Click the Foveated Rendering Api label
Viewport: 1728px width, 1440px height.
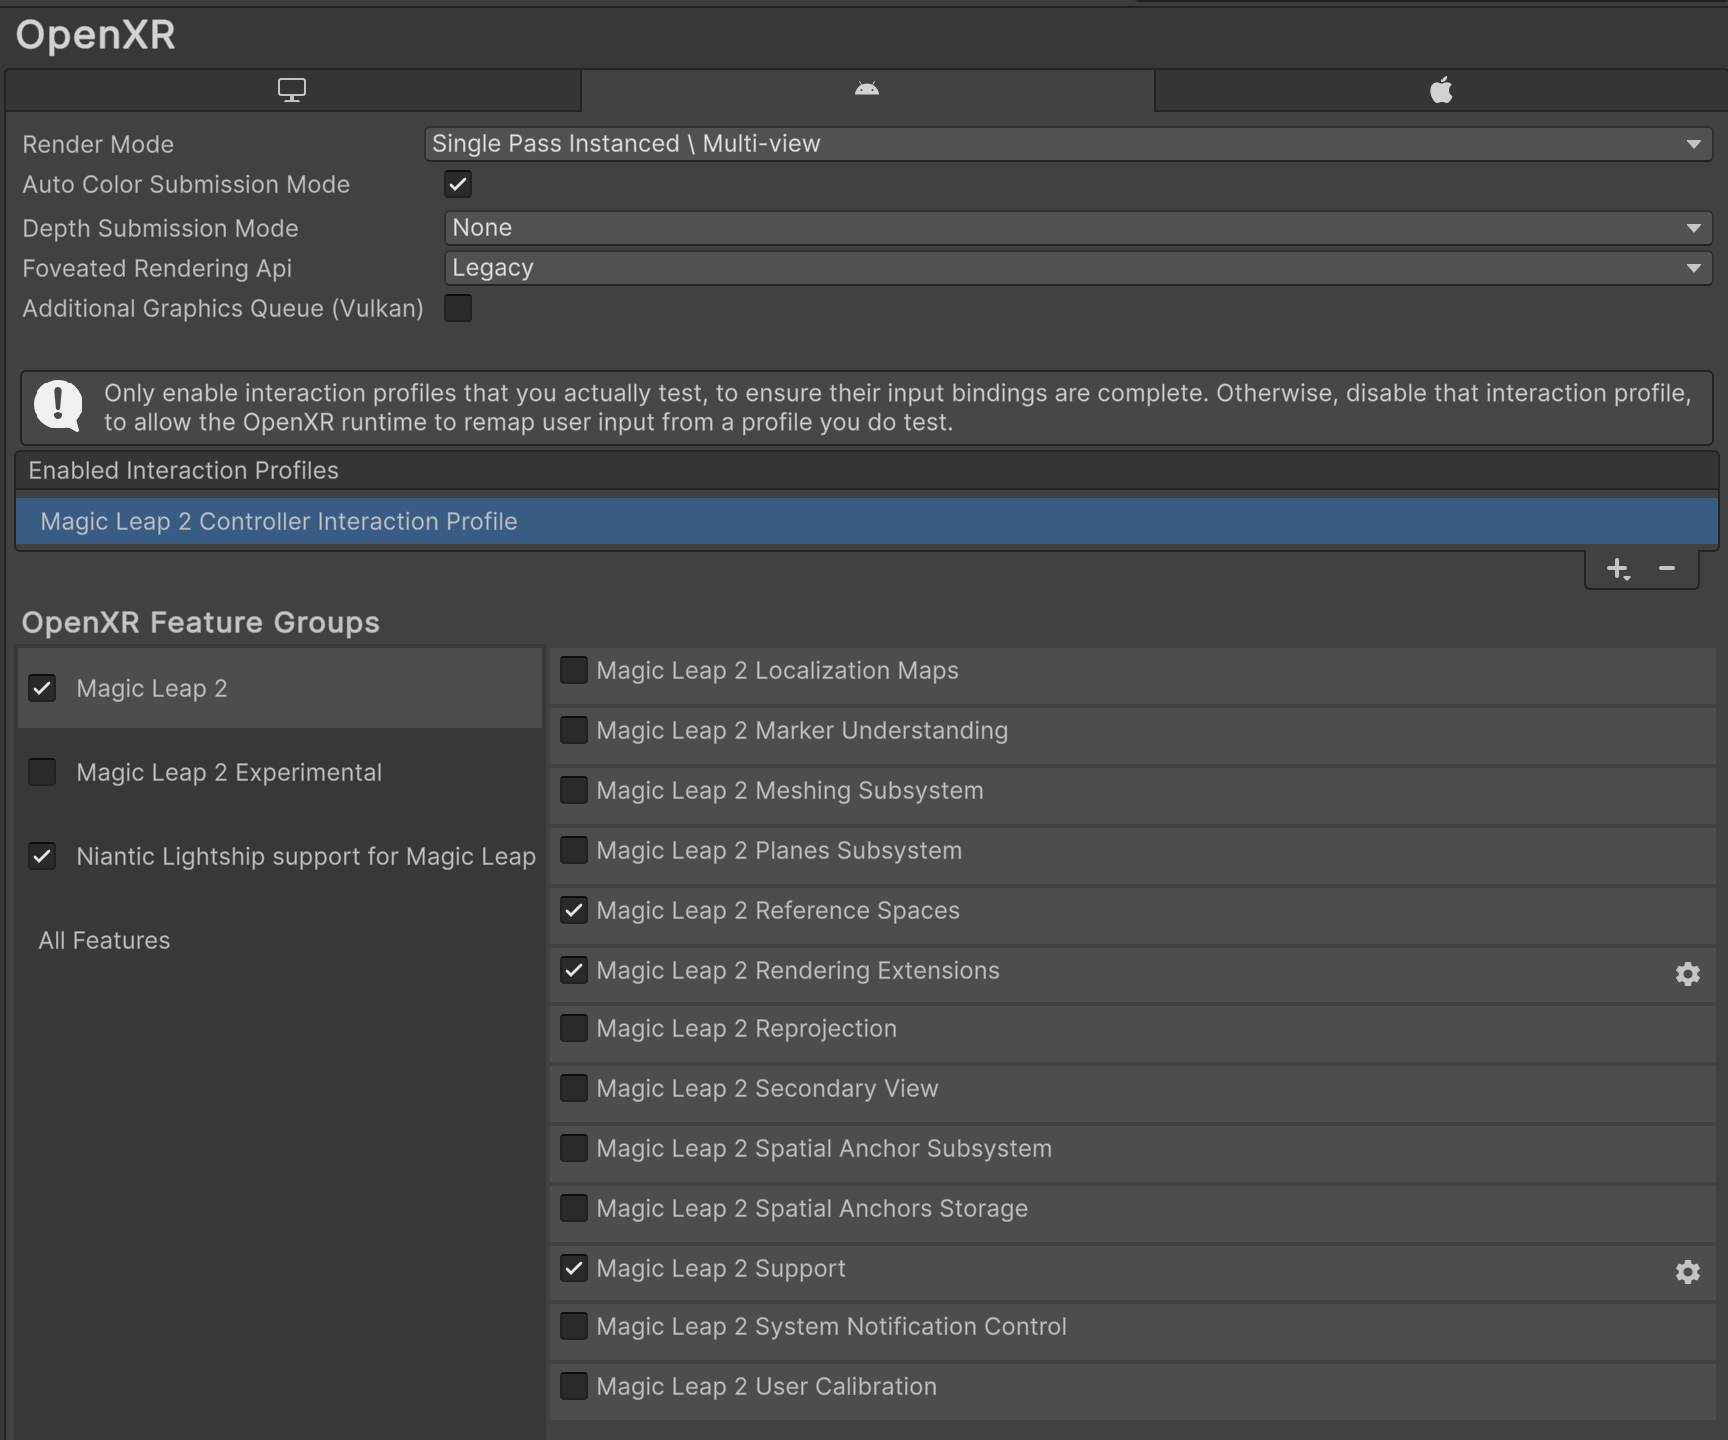[x=157, y=268]
